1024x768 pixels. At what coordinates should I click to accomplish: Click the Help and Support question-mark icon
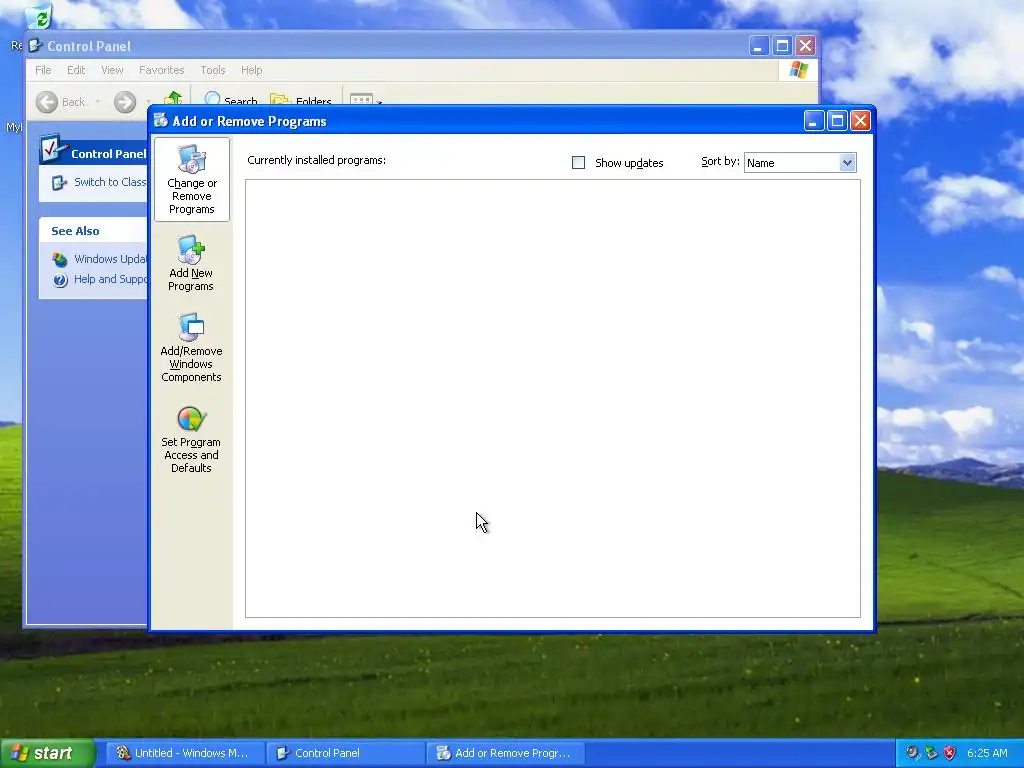(60, 280)
